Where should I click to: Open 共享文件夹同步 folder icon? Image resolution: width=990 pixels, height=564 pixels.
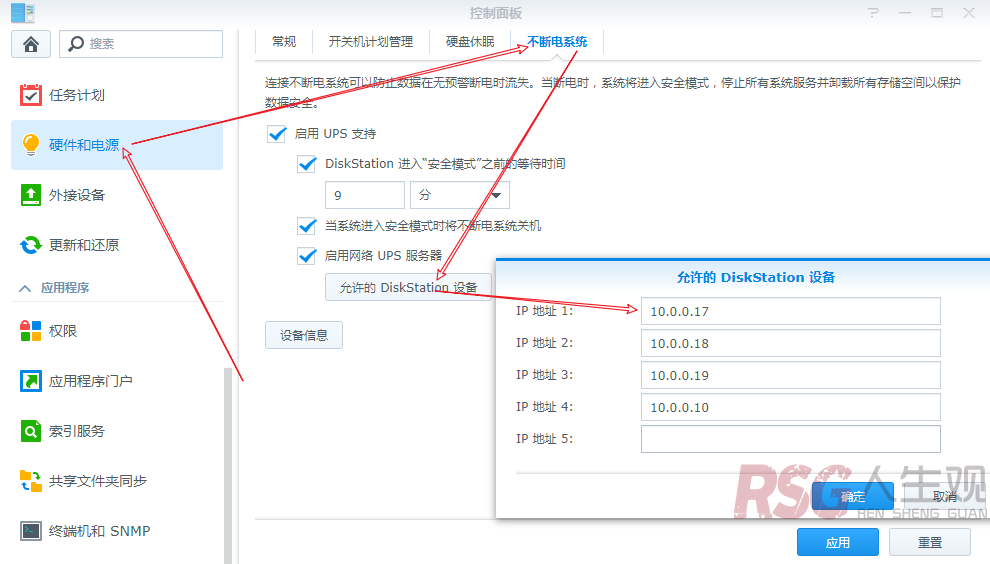30,481
